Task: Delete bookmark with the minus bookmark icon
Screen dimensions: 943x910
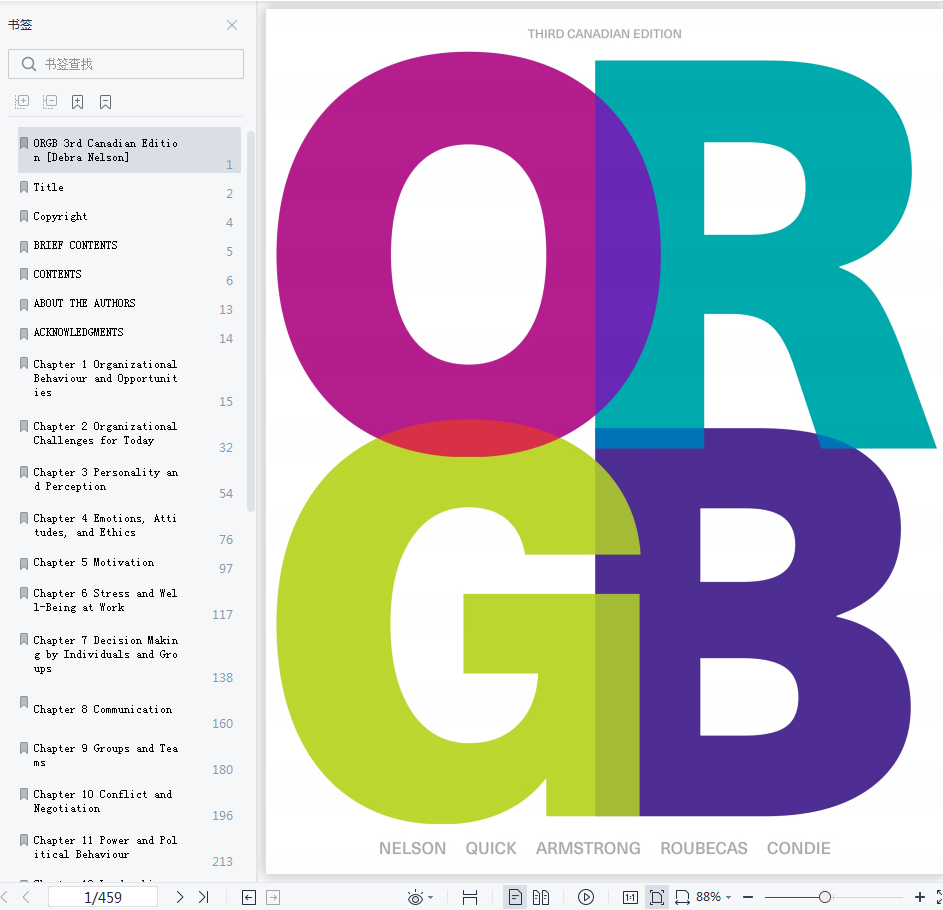Action: click(x=105, y=102)
